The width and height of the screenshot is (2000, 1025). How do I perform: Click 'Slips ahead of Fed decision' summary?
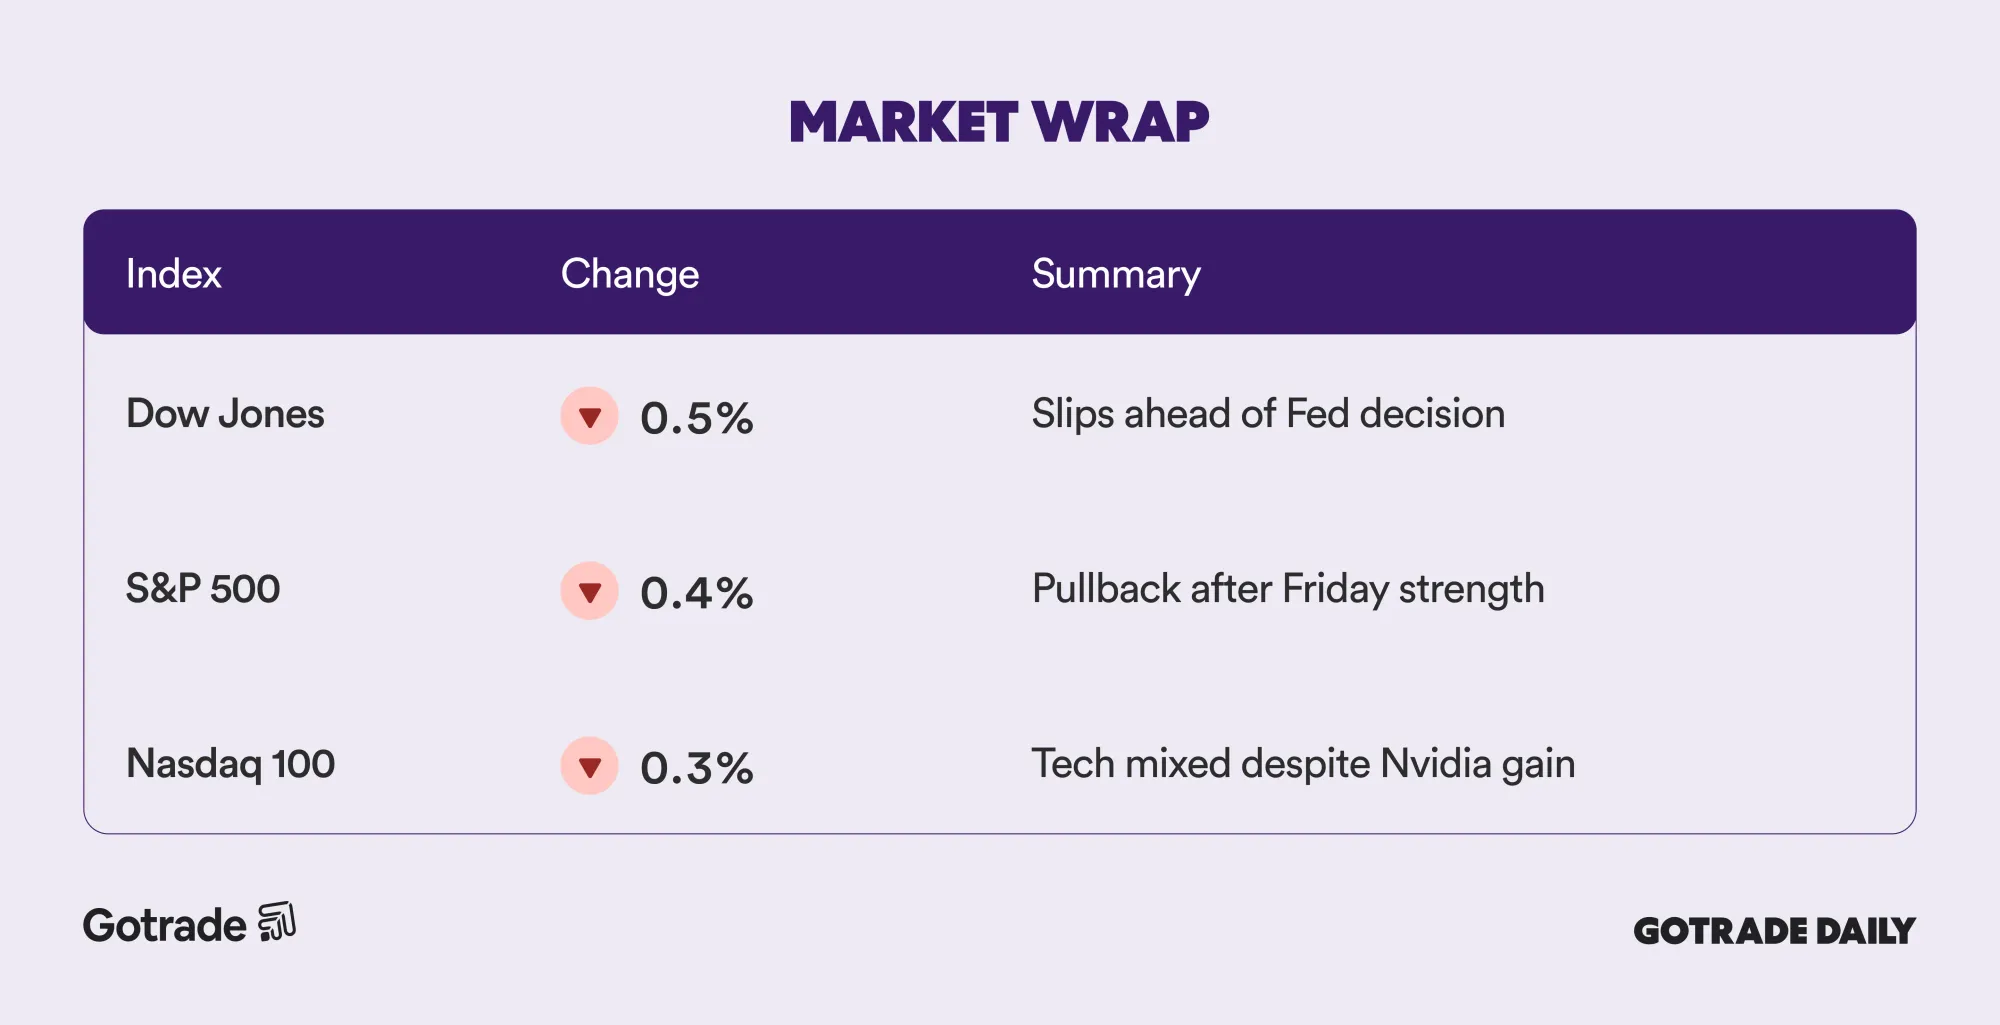pos(1268,414)
